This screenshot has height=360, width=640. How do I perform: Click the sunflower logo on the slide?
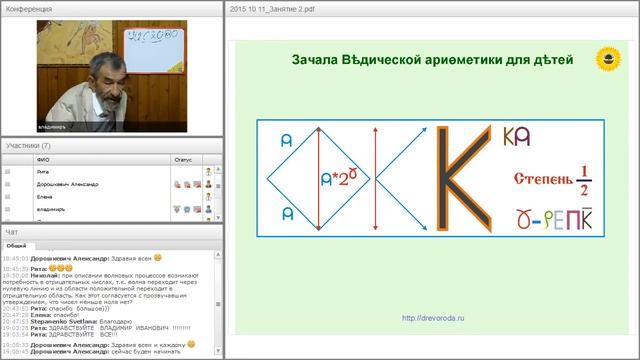(608, 59)
